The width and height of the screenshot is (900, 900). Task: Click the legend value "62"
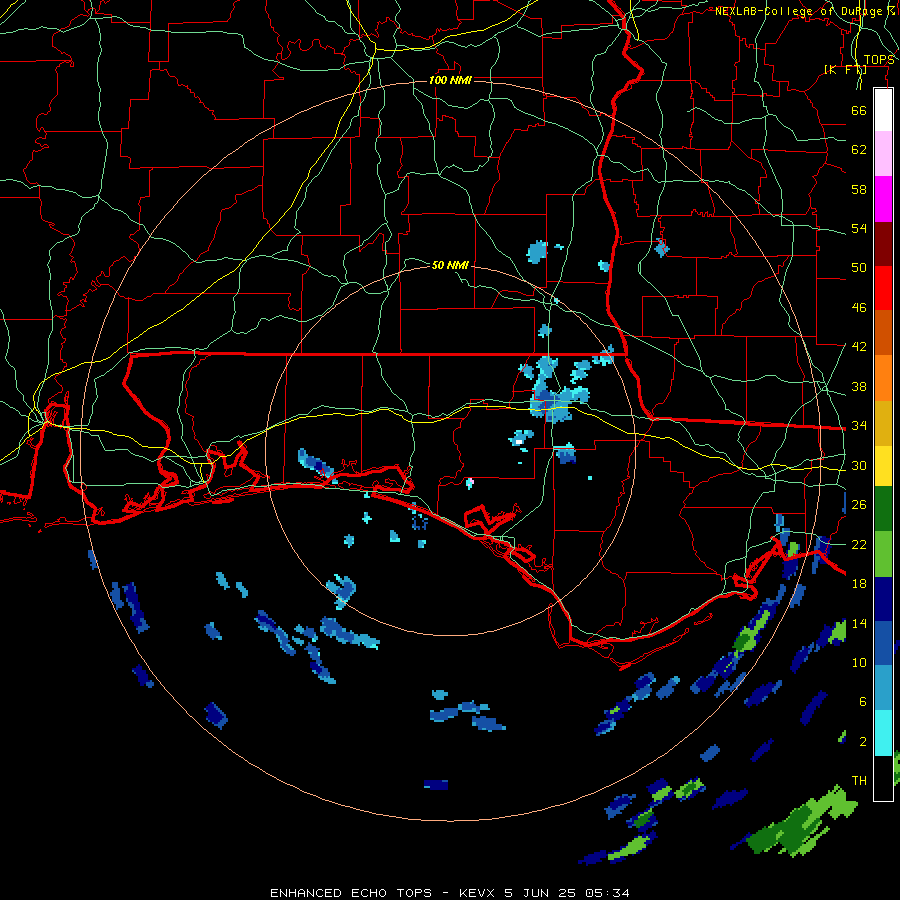click(859, 150)
